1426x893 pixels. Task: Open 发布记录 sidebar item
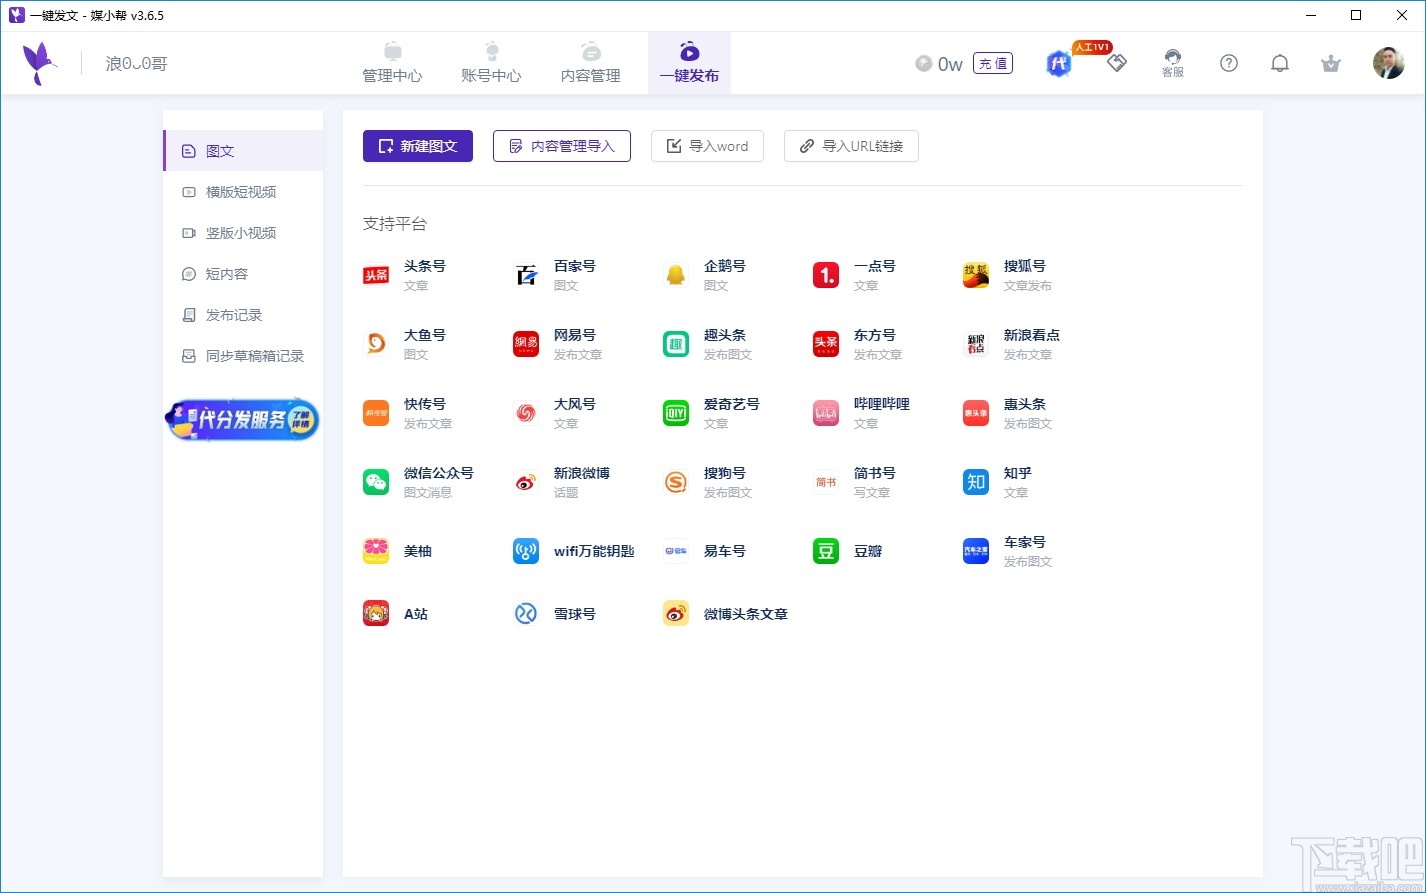[x=243, y=315]
